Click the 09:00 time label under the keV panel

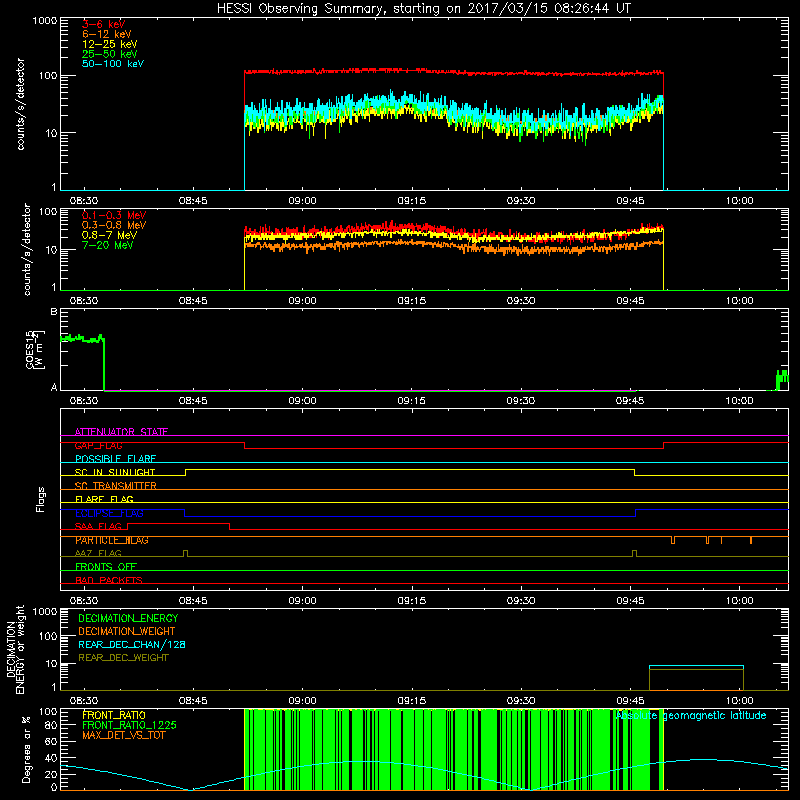pyautogui.click(x=302, y=201)
